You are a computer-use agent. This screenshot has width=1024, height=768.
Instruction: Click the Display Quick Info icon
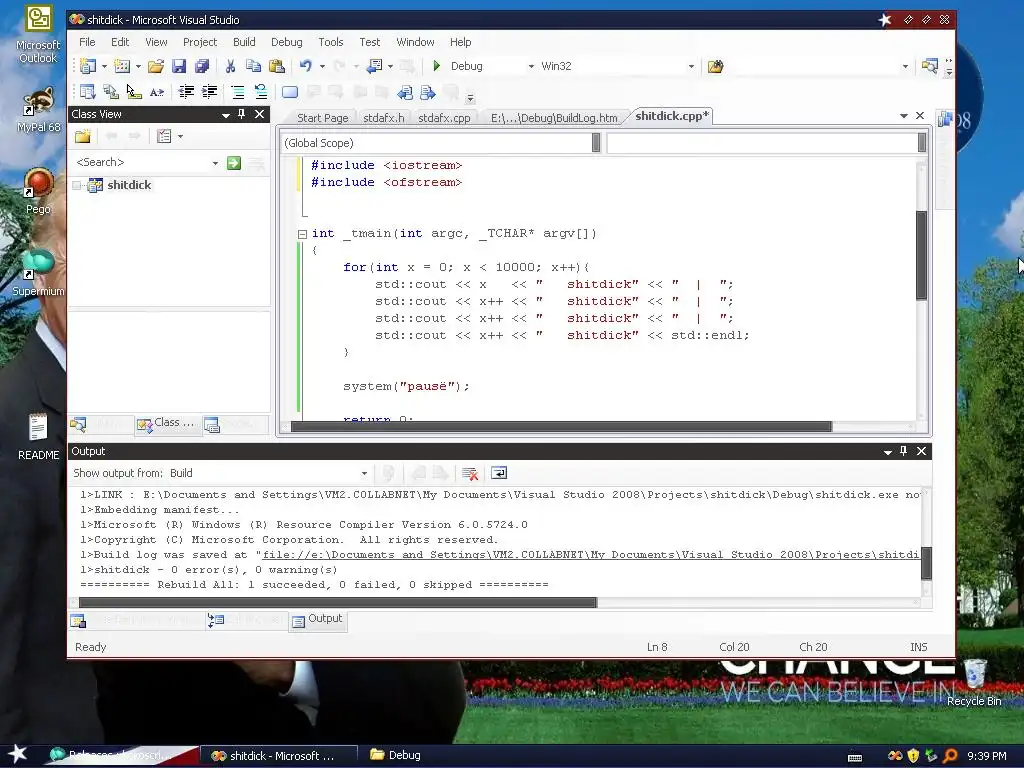pyautogui.click(x=134, y=92)
